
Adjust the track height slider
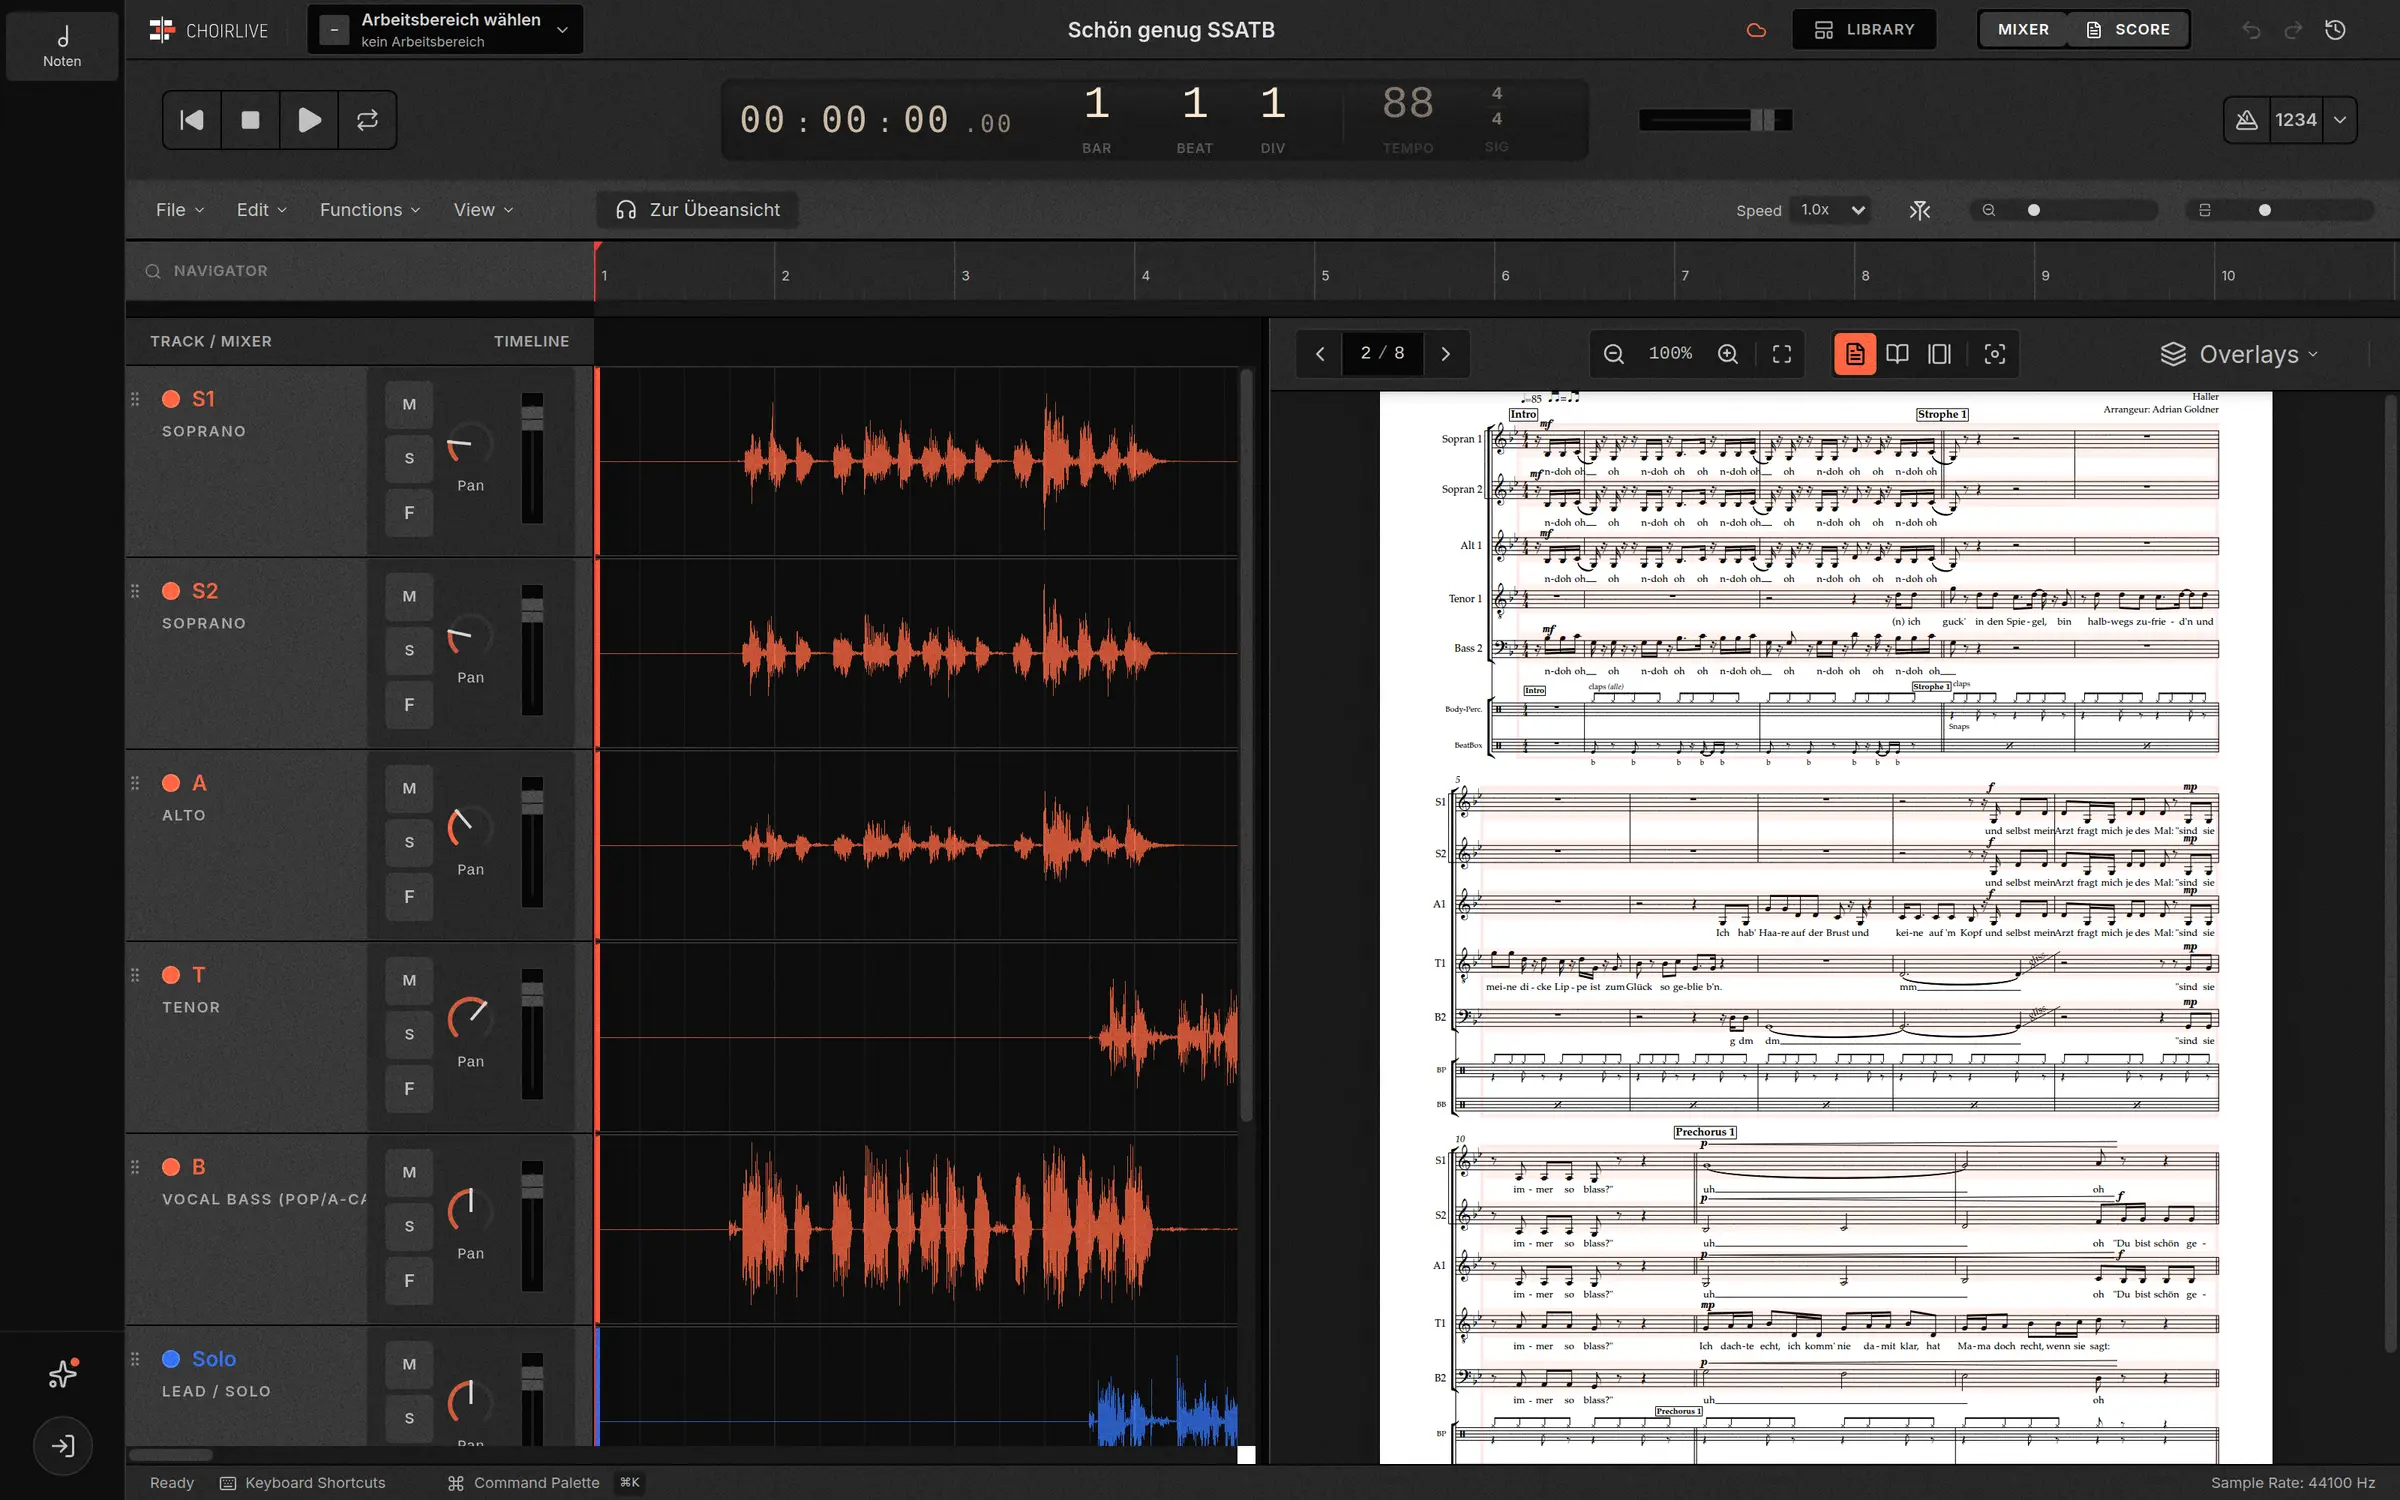(2280, 210)
